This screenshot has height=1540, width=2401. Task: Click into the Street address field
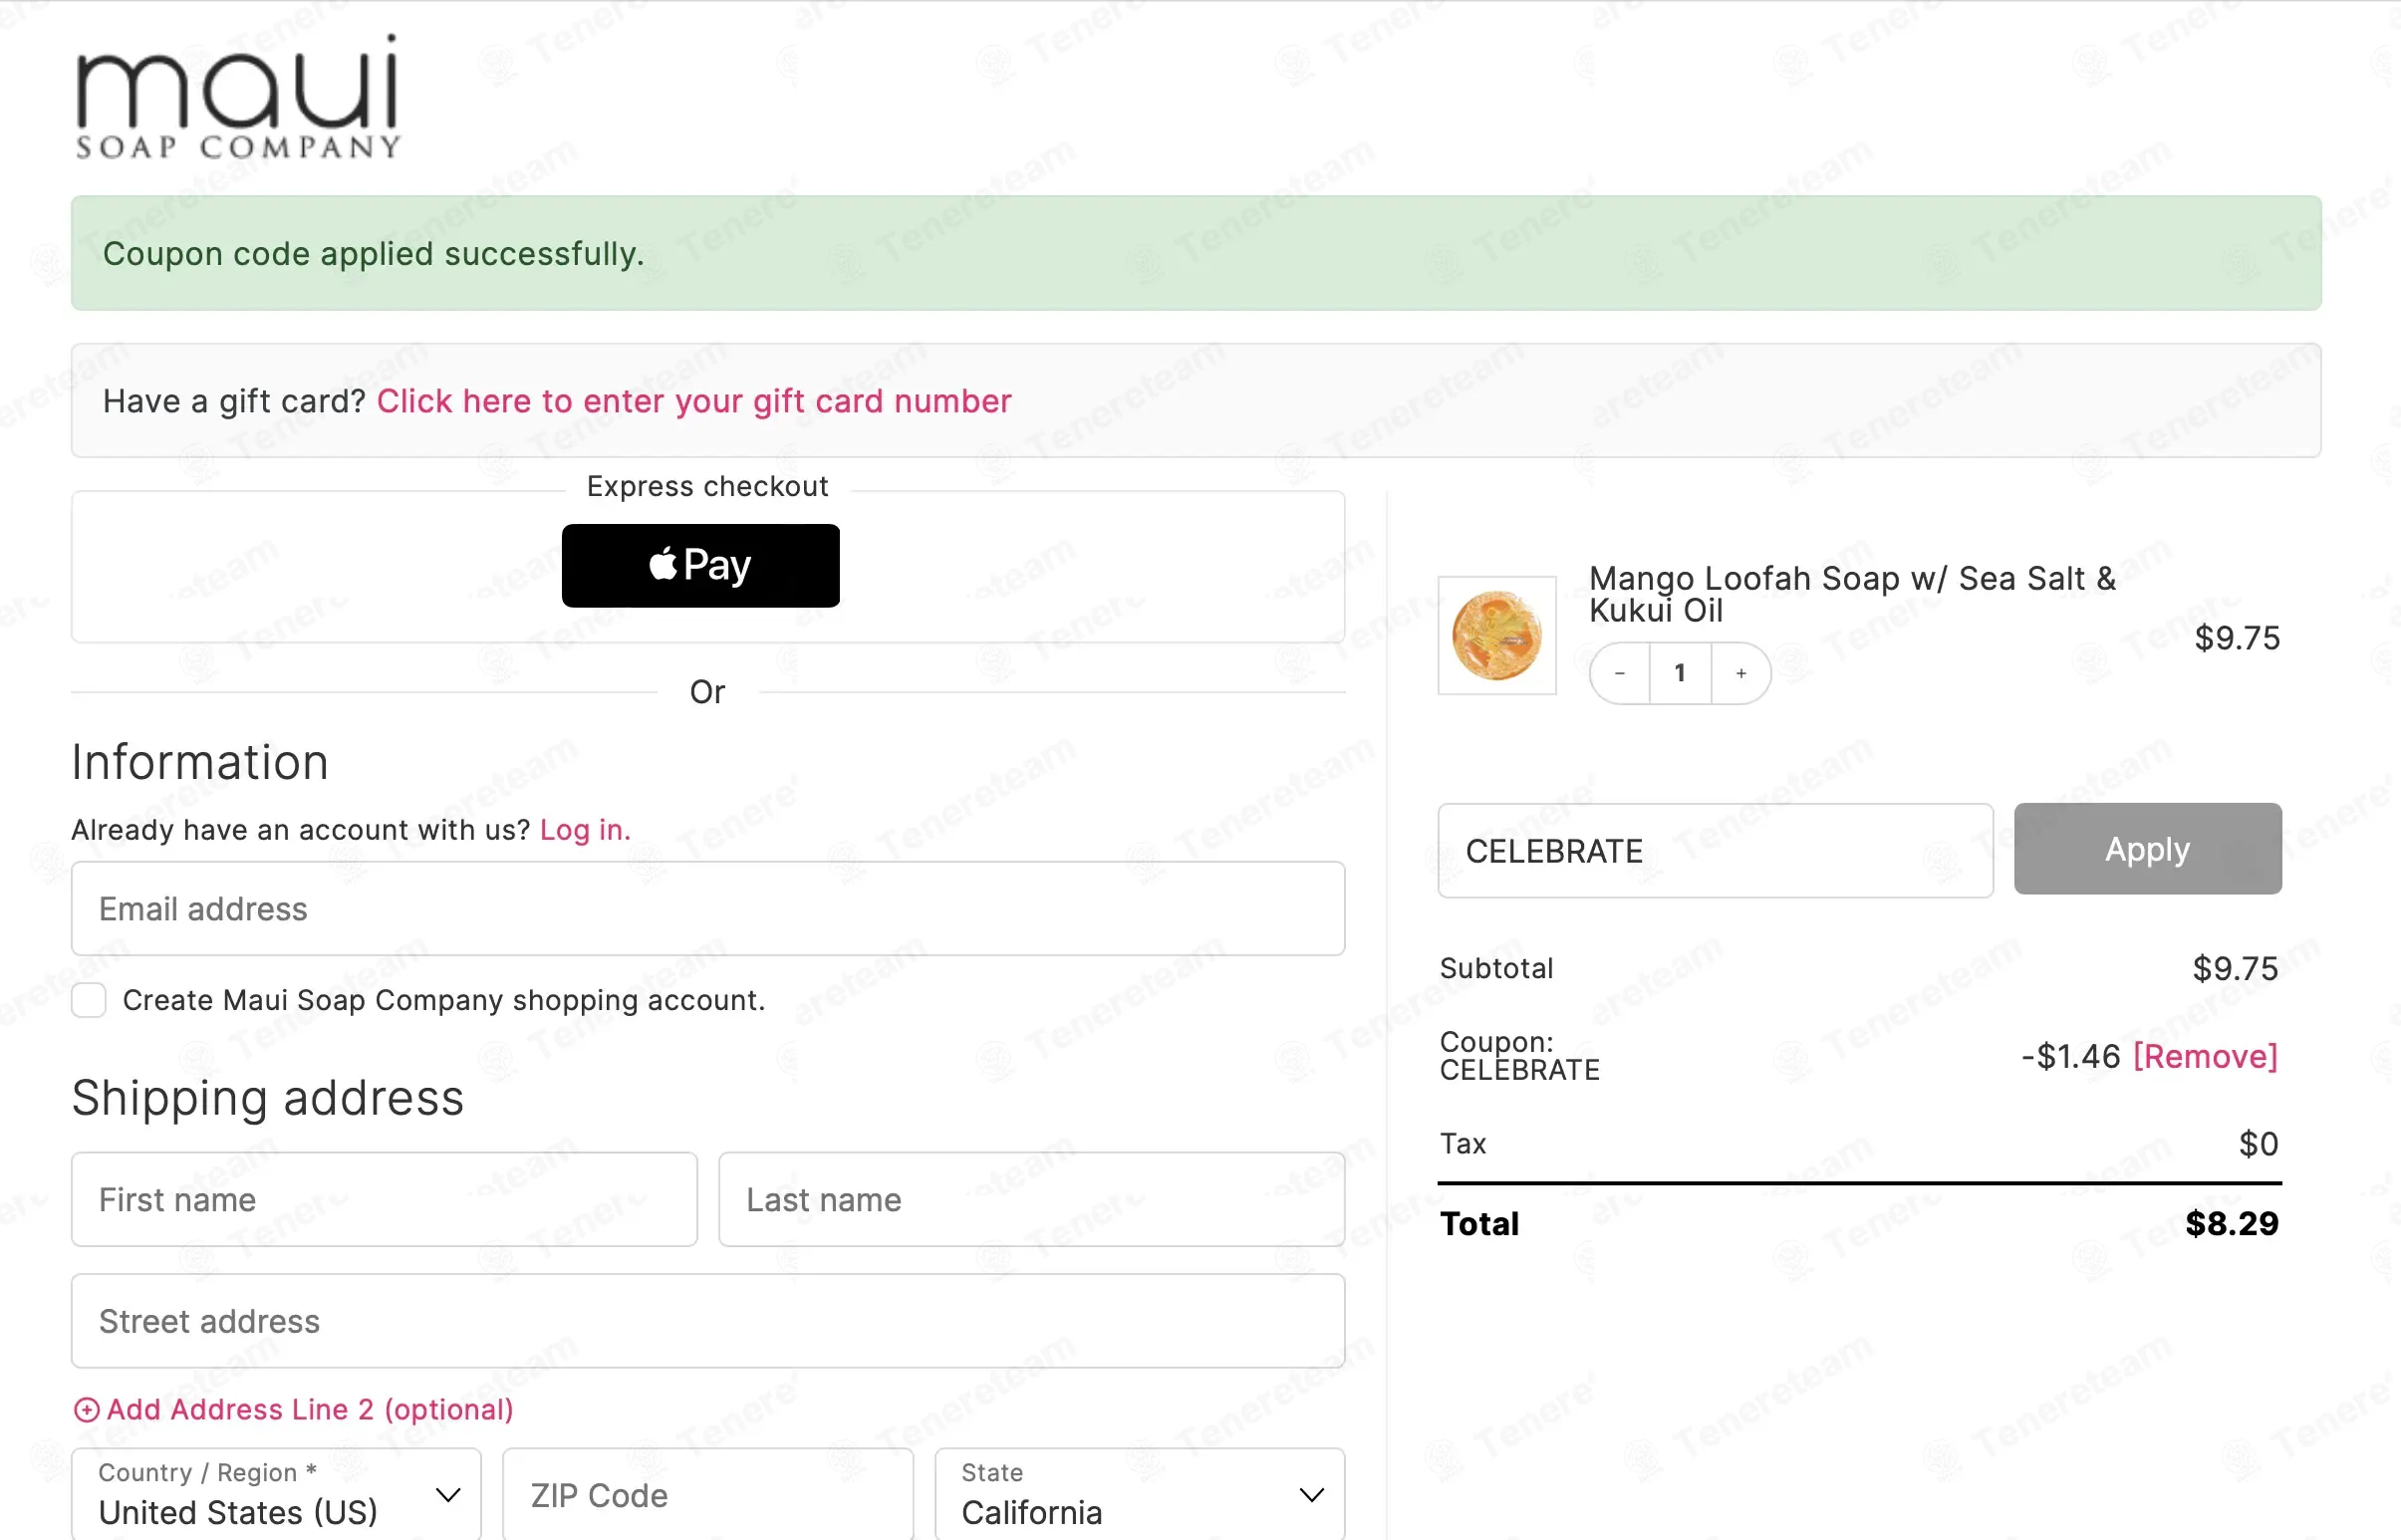[708, 1321]
